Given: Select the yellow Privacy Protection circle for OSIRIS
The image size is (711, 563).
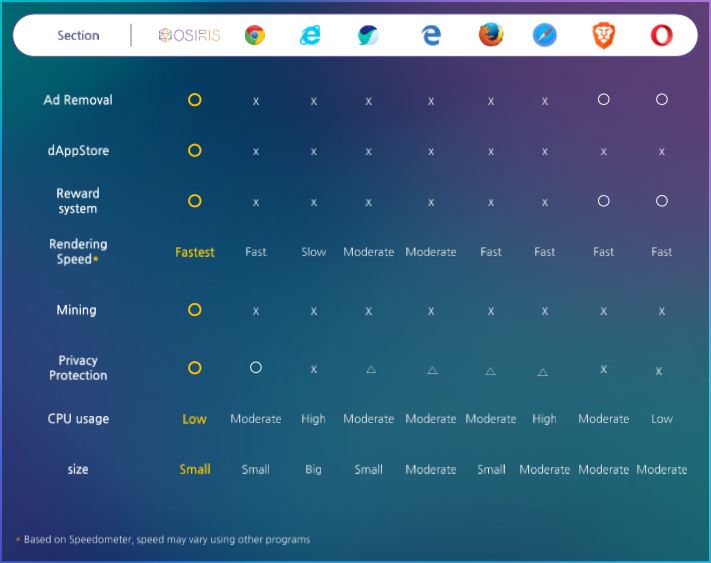Looking at the screenshot, I should (195, 368).
